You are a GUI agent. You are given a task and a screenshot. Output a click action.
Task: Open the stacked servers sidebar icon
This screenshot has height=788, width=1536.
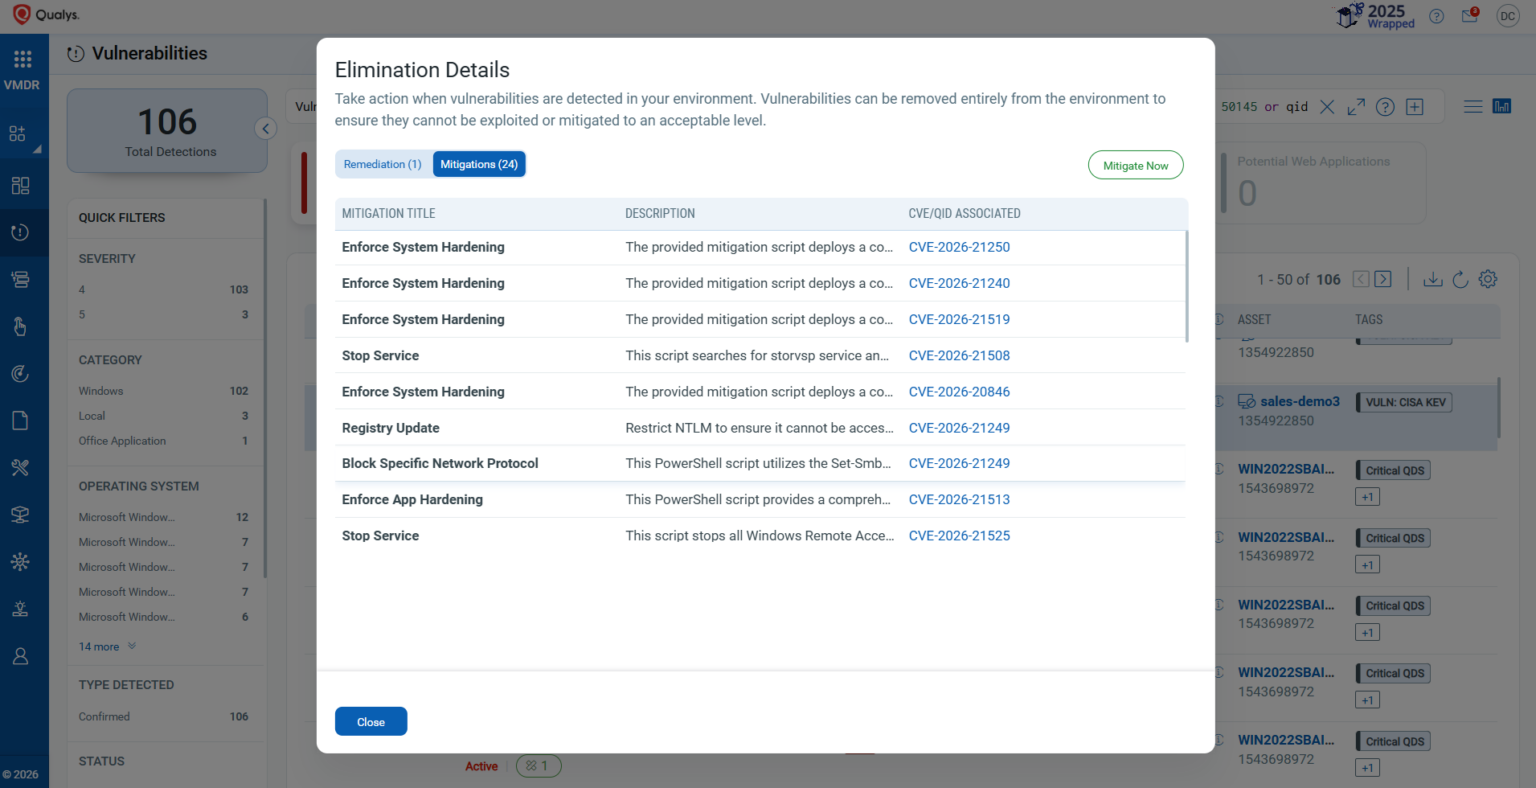20,279
